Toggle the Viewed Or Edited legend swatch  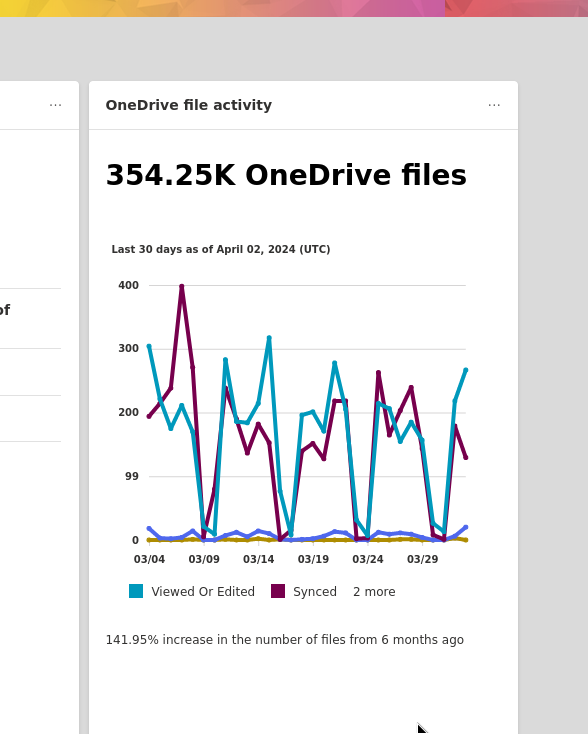[136, 591]
